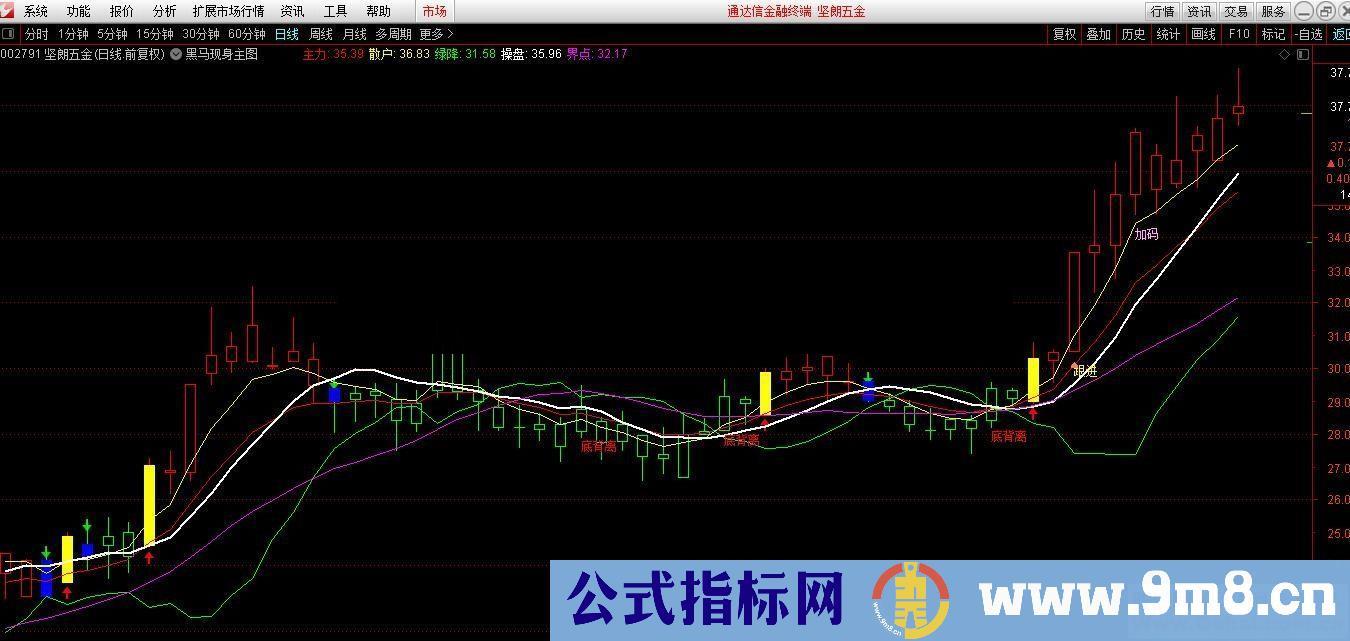
Task: Open the 资讯 menu in menu bar
Action: [x=292, y=11]
